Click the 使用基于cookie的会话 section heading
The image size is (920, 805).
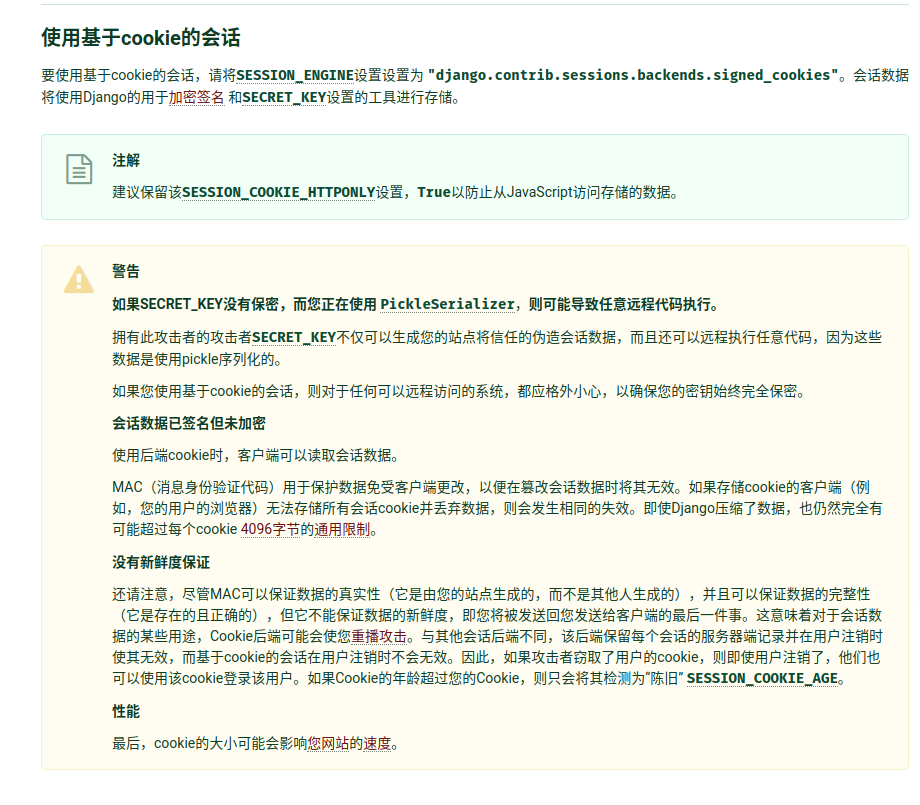tap(140, 38)
